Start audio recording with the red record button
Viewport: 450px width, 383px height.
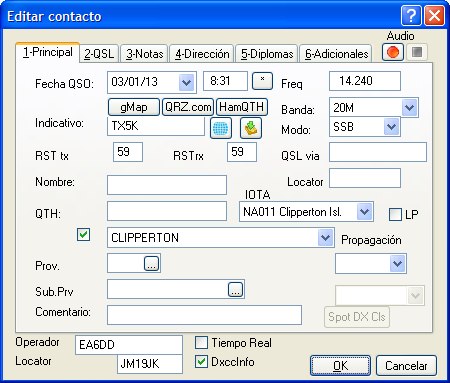pyautogui.click(x=393, y=52)
